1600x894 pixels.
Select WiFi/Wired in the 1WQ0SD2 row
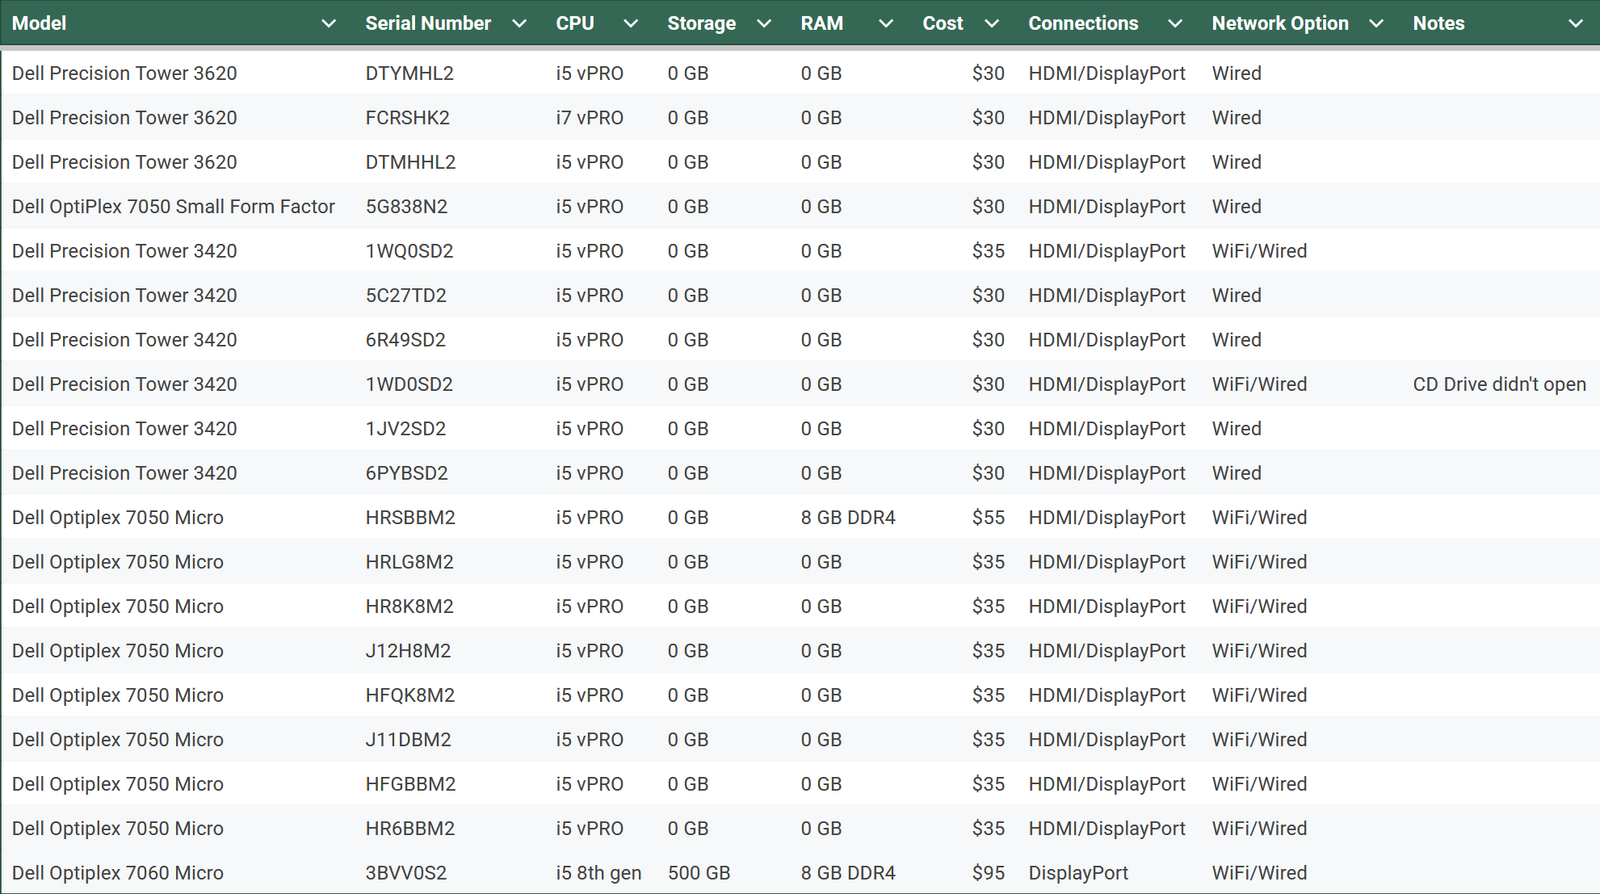[x=1260, y=251]
